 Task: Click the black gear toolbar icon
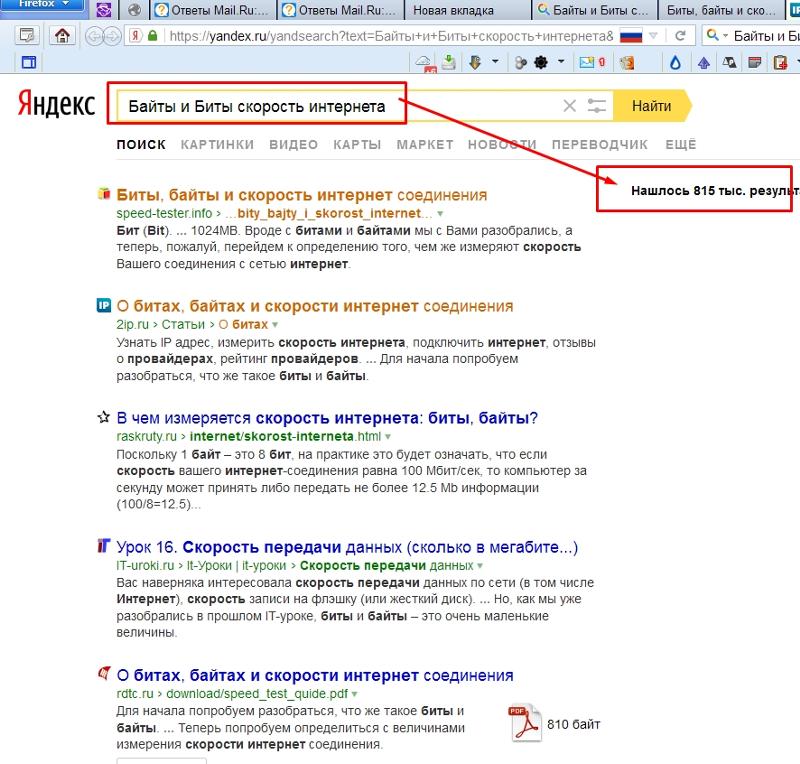tap(541, 63)
